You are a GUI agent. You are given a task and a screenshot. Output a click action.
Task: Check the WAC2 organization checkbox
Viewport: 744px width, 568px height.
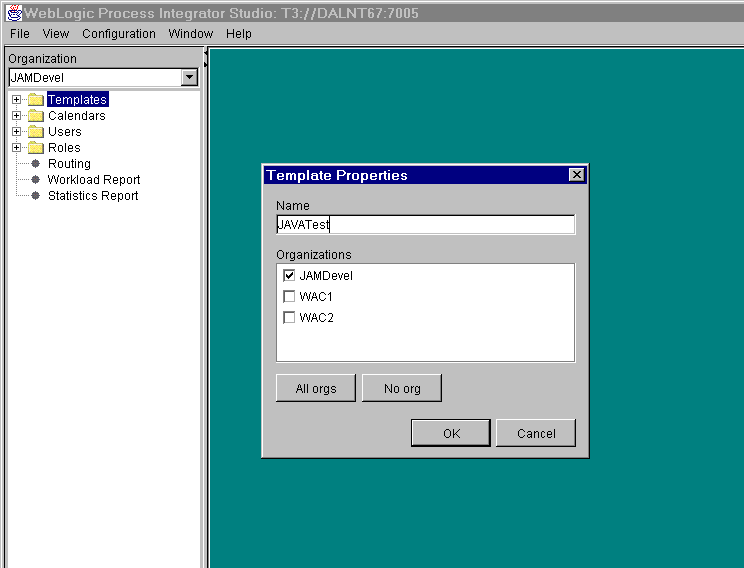pos(289,317)
